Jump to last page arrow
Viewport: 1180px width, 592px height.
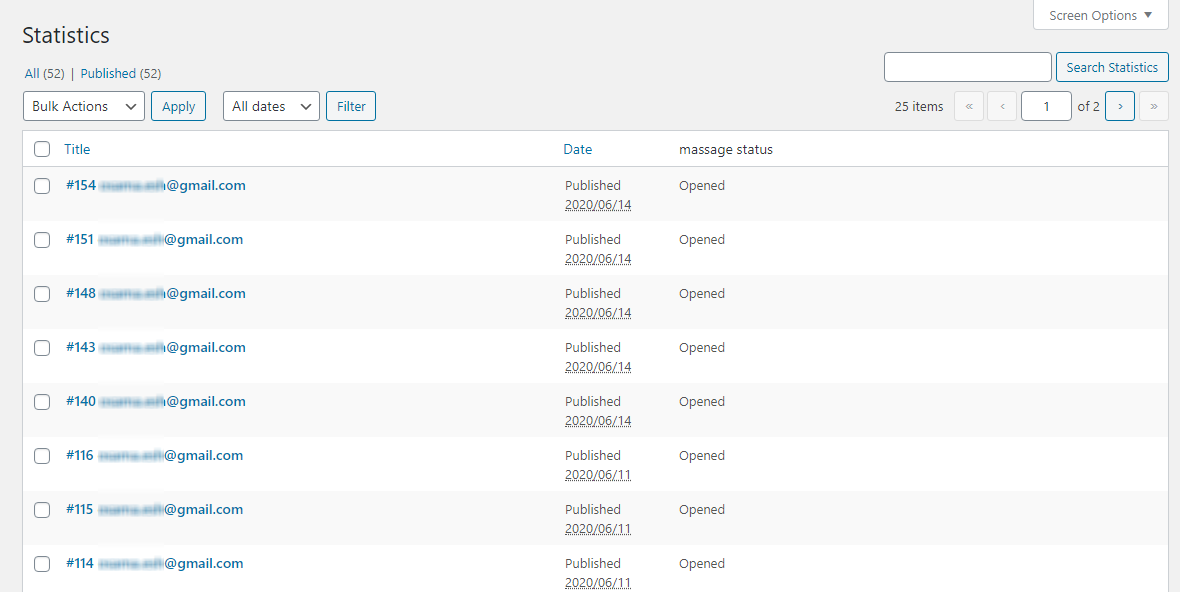tap(1154, 106)
